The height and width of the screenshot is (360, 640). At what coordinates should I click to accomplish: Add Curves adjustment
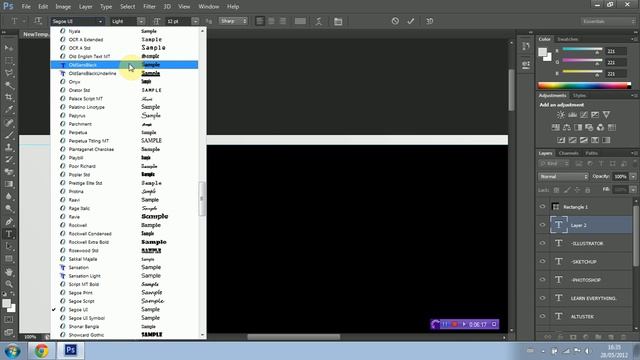(584, 115)
